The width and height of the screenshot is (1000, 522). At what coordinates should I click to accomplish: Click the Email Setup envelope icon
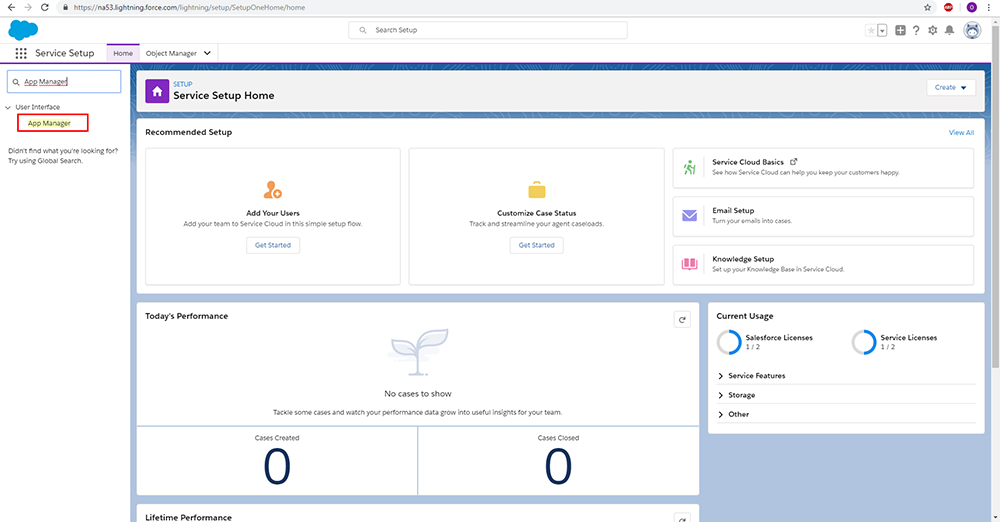689,216
